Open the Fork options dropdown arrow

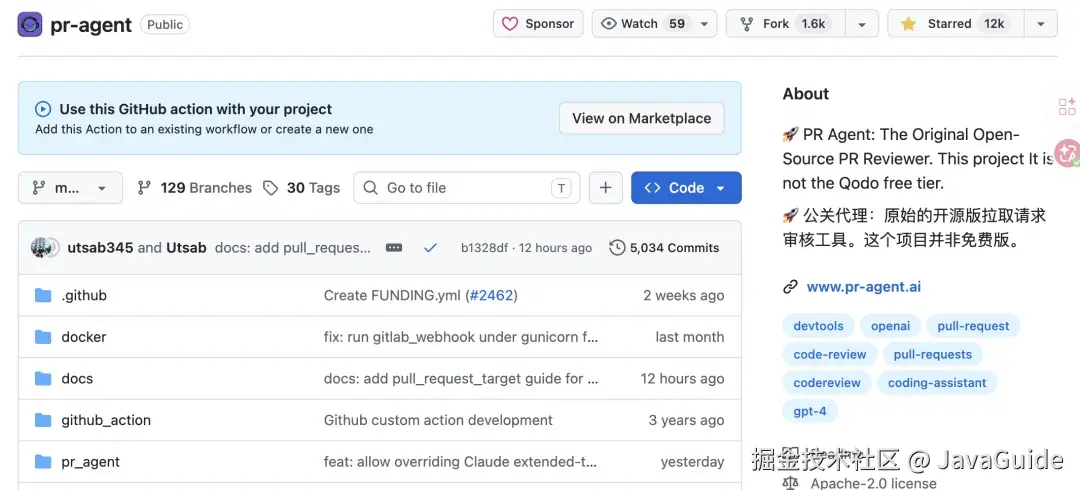[862, 23]
